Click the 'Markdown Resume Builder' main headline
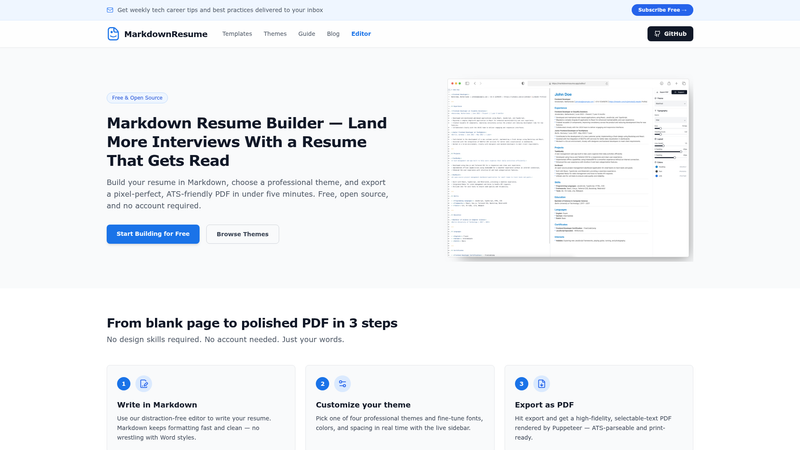Viewport: 800px width, 450px height. tap(247, 141)
